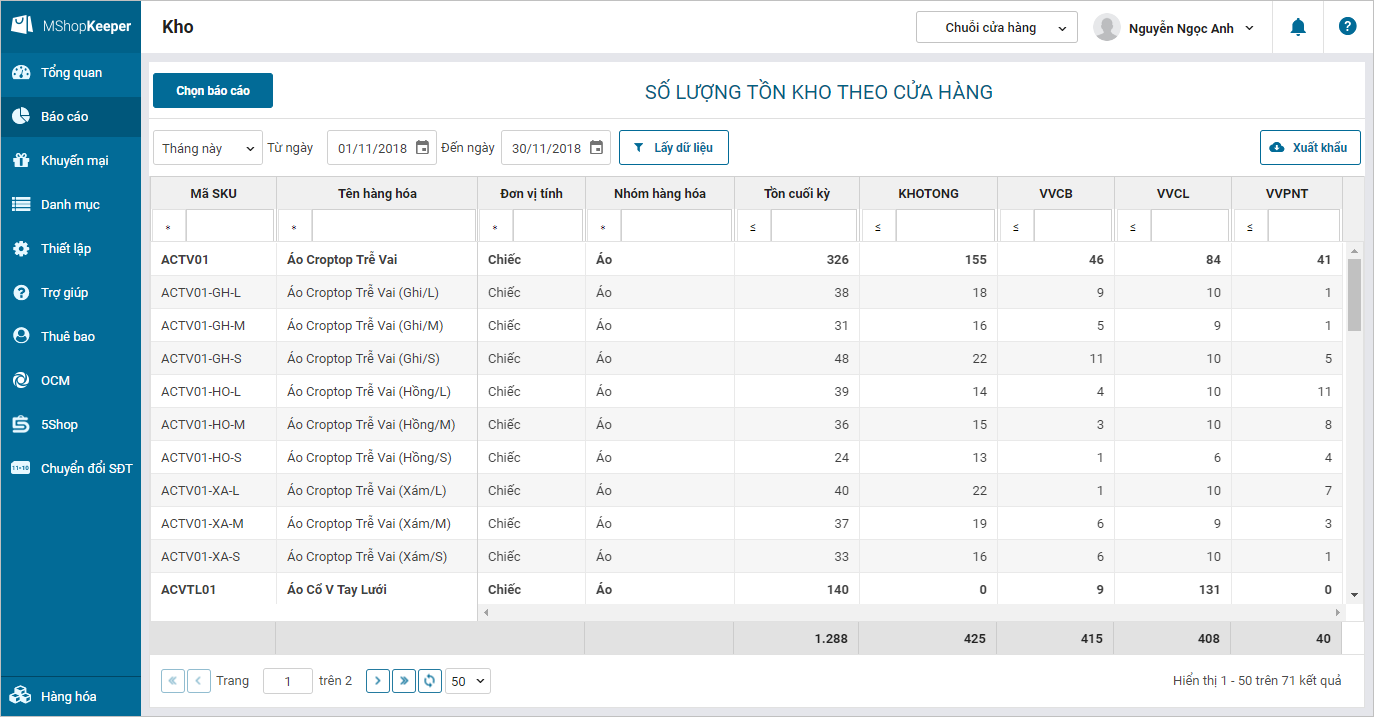Click the Tên hàng hóa filter field

coord(393,226)
